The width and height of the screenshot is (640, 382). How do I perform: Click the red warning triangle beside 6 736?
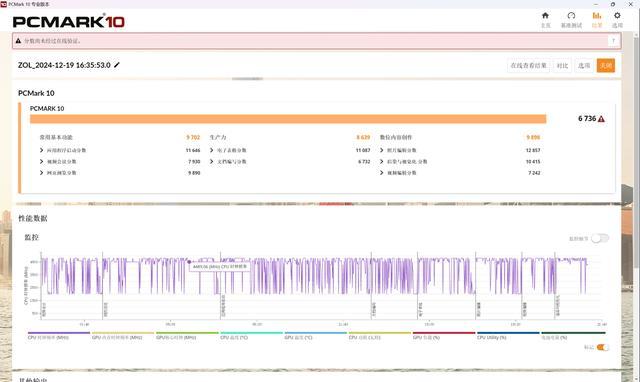[x=601, y=119]
